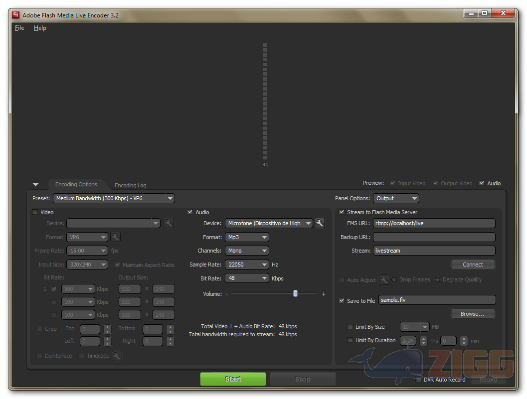Enable Limit By Duration checkbox

click(x=350, y=340)
